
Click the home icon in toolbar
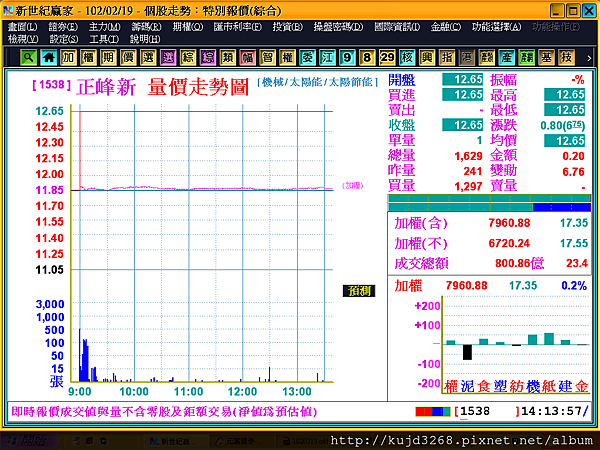coord(48,58)
